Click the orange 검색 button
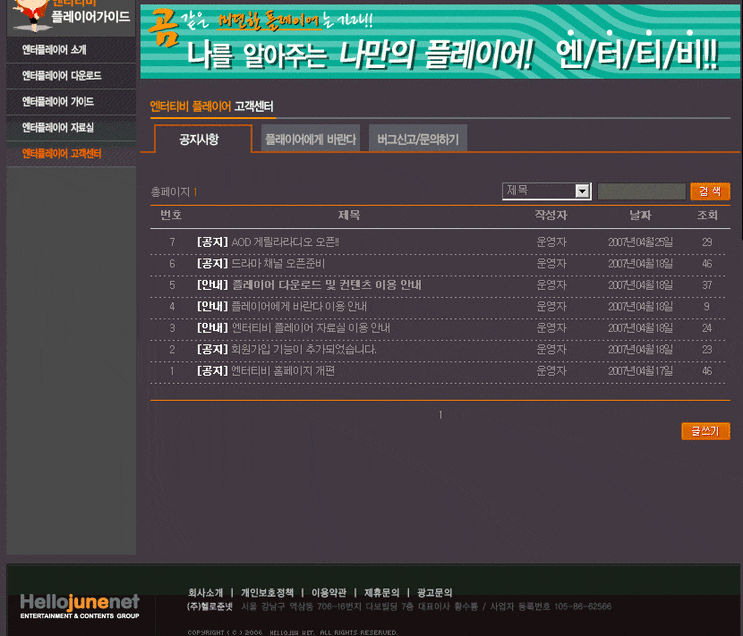This screenshot has width=743, height=636. pyautogui.click(x=710, y=191)
